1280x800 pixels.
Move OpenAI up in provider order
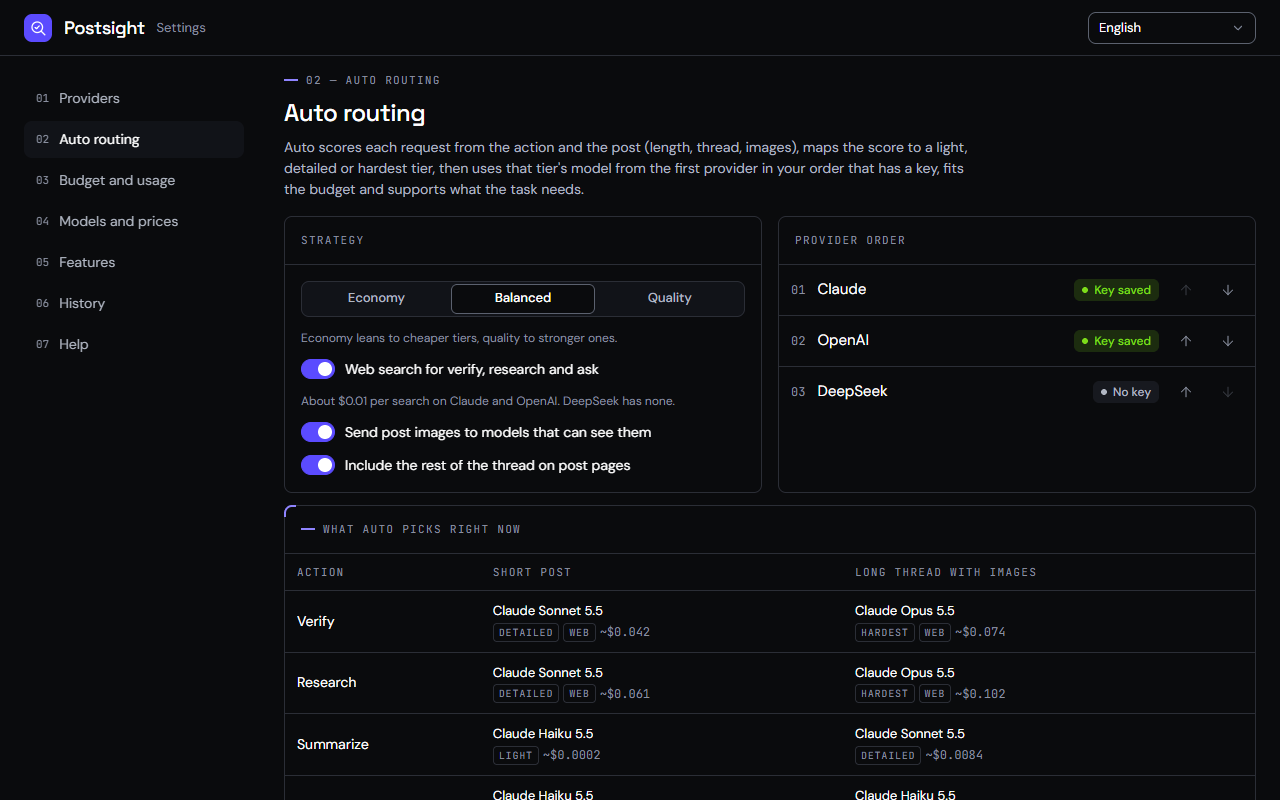(1186, 341)
